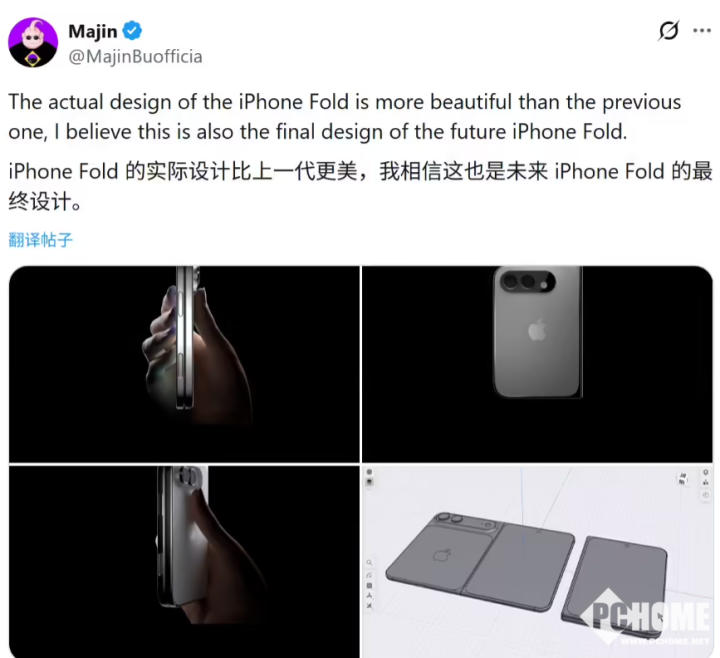Open the side-view folded phone image

[184, 364]
